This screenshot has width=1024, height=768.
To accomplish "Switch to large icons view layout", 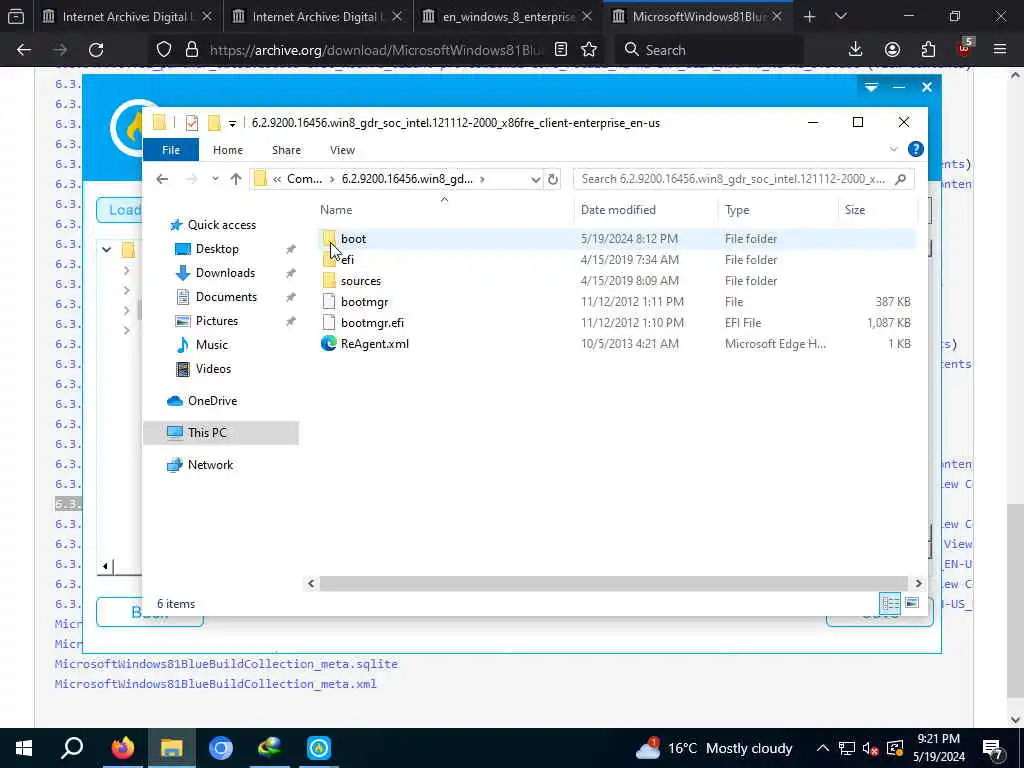I will (912, 603).
